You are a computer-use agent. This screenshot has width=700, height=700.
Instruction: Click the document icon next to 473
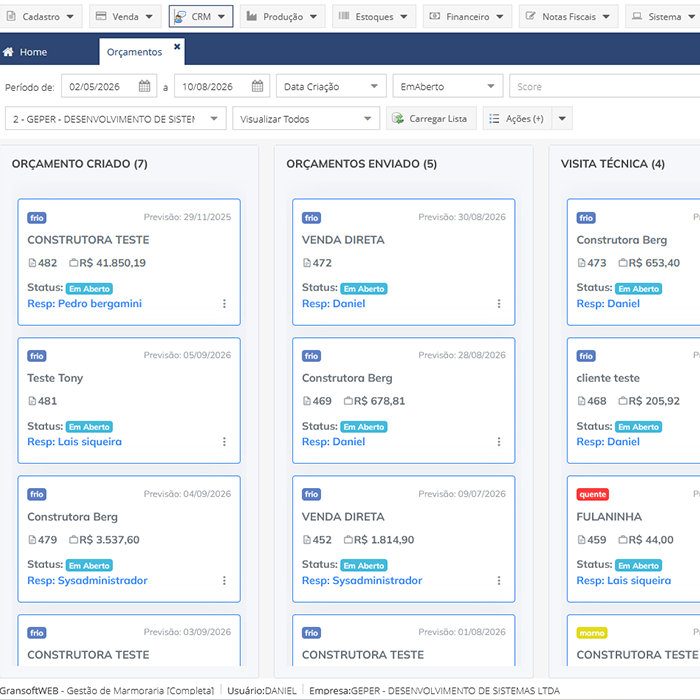click(x=581, y=263)
